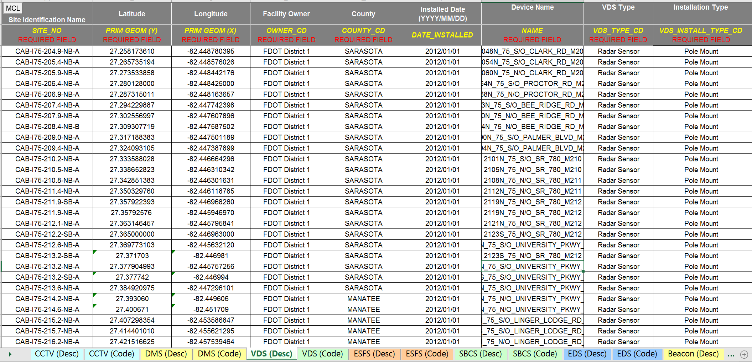Viewport: 752px width, 362px height.
Task: Select the VDS_INSTALL_TYPE_CD header cell
Action: (x=701, y=35)
